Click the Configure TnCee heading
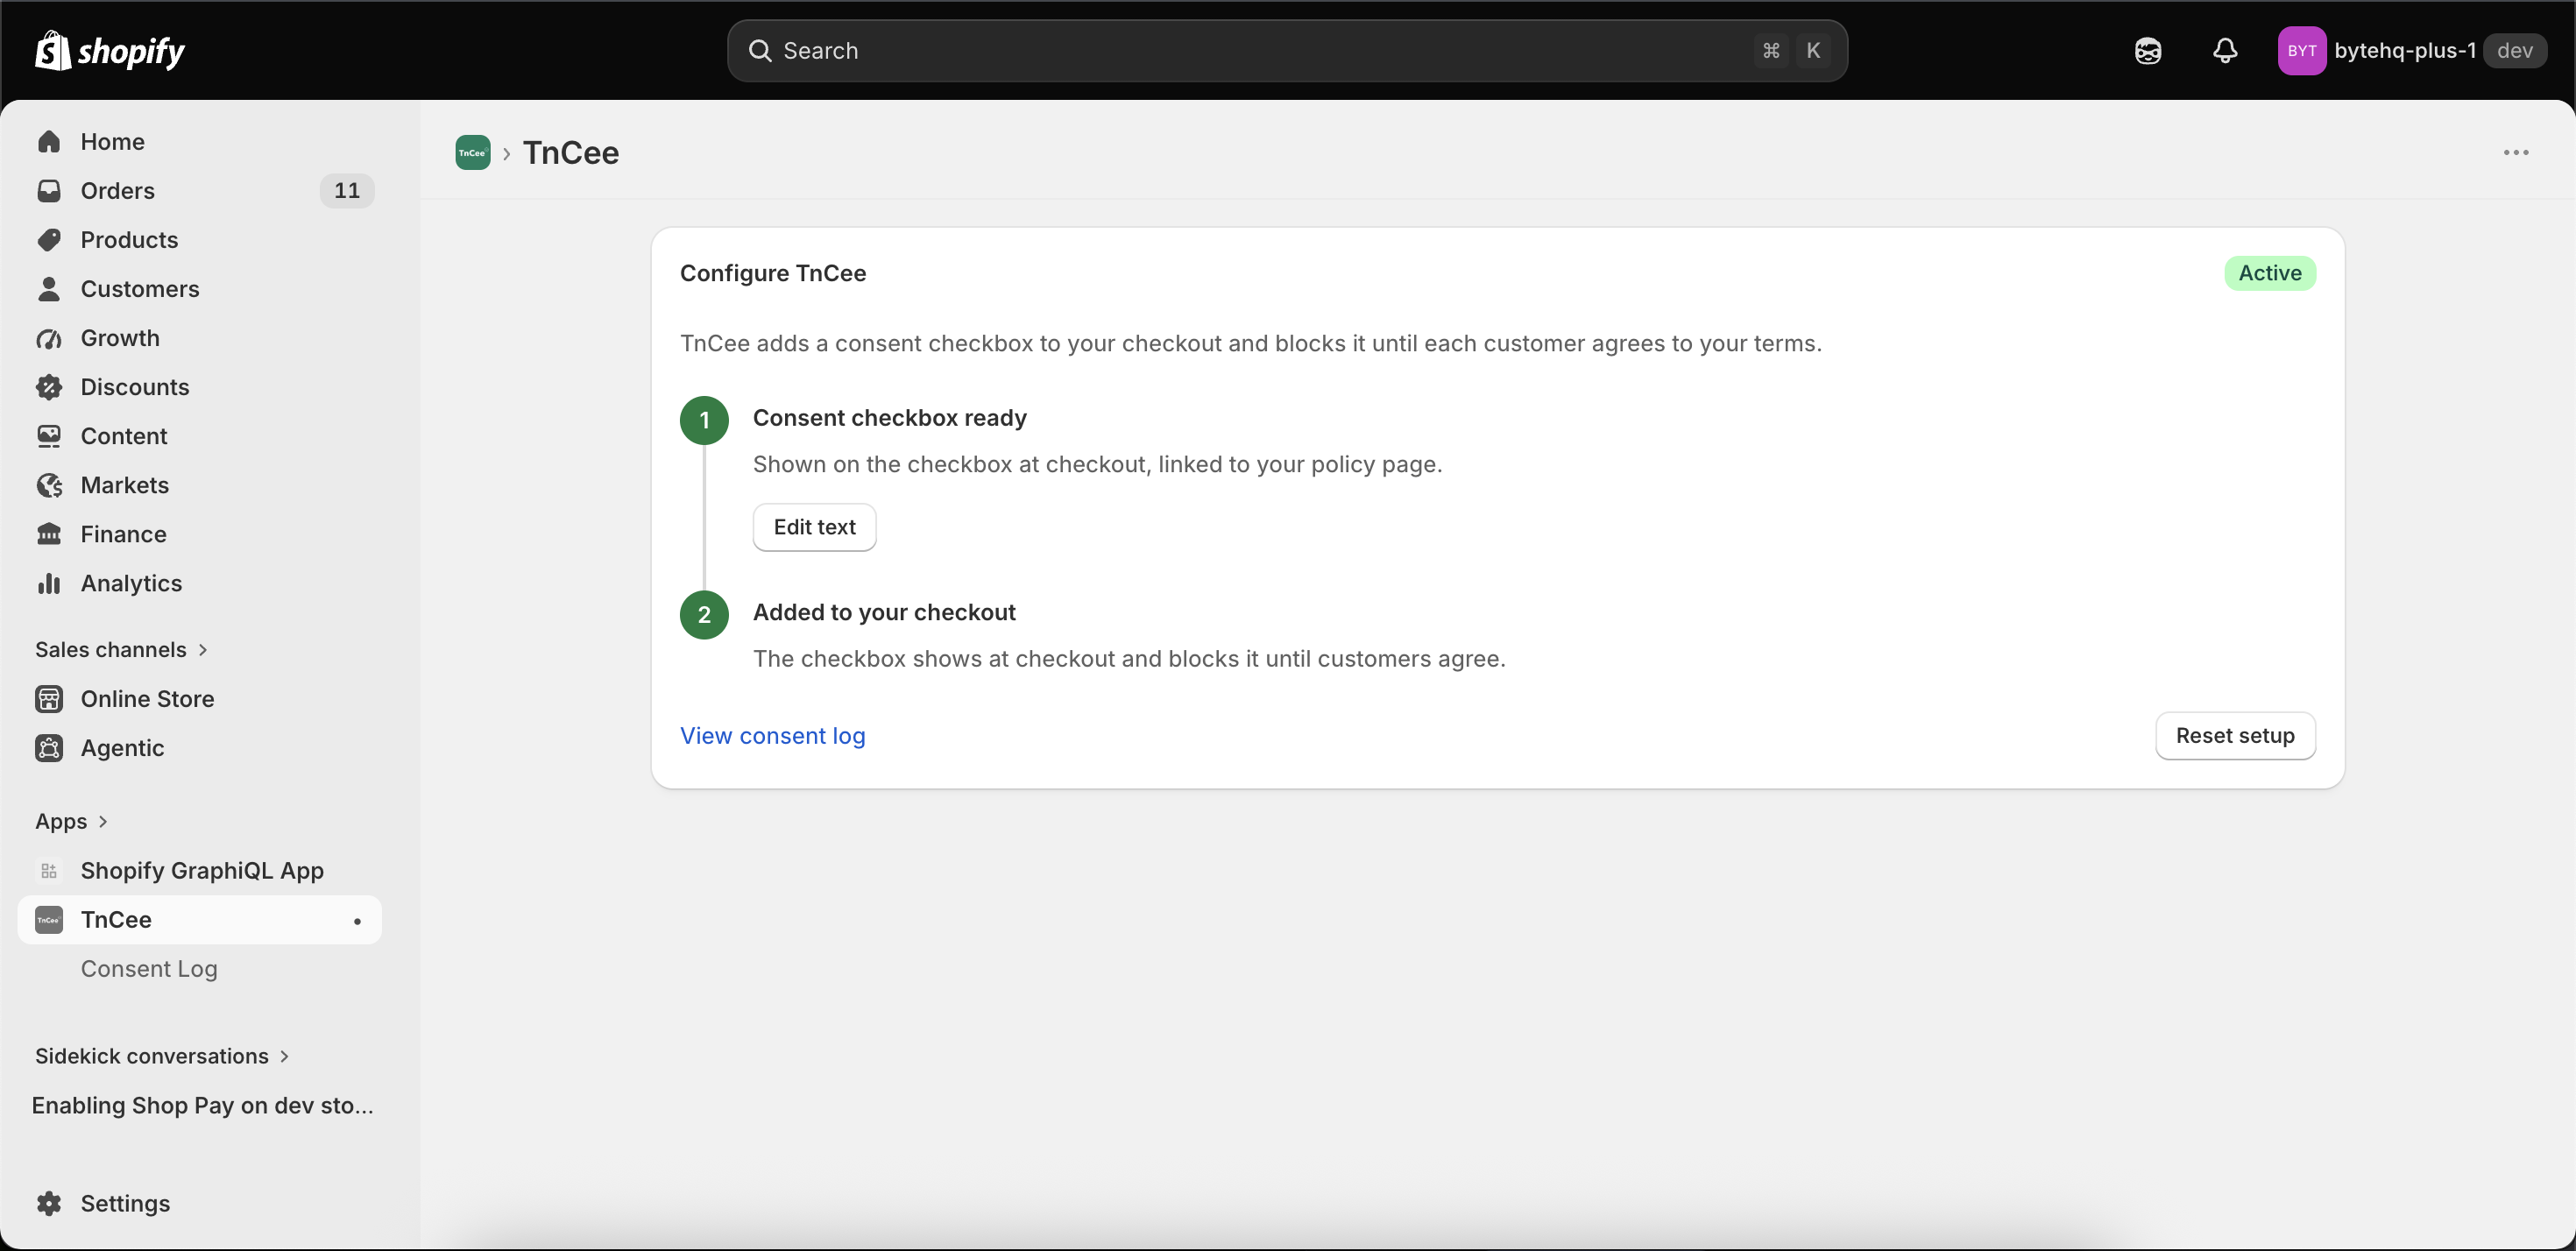This screenshot has height=1251, width=2576. [x=773, y=273]
